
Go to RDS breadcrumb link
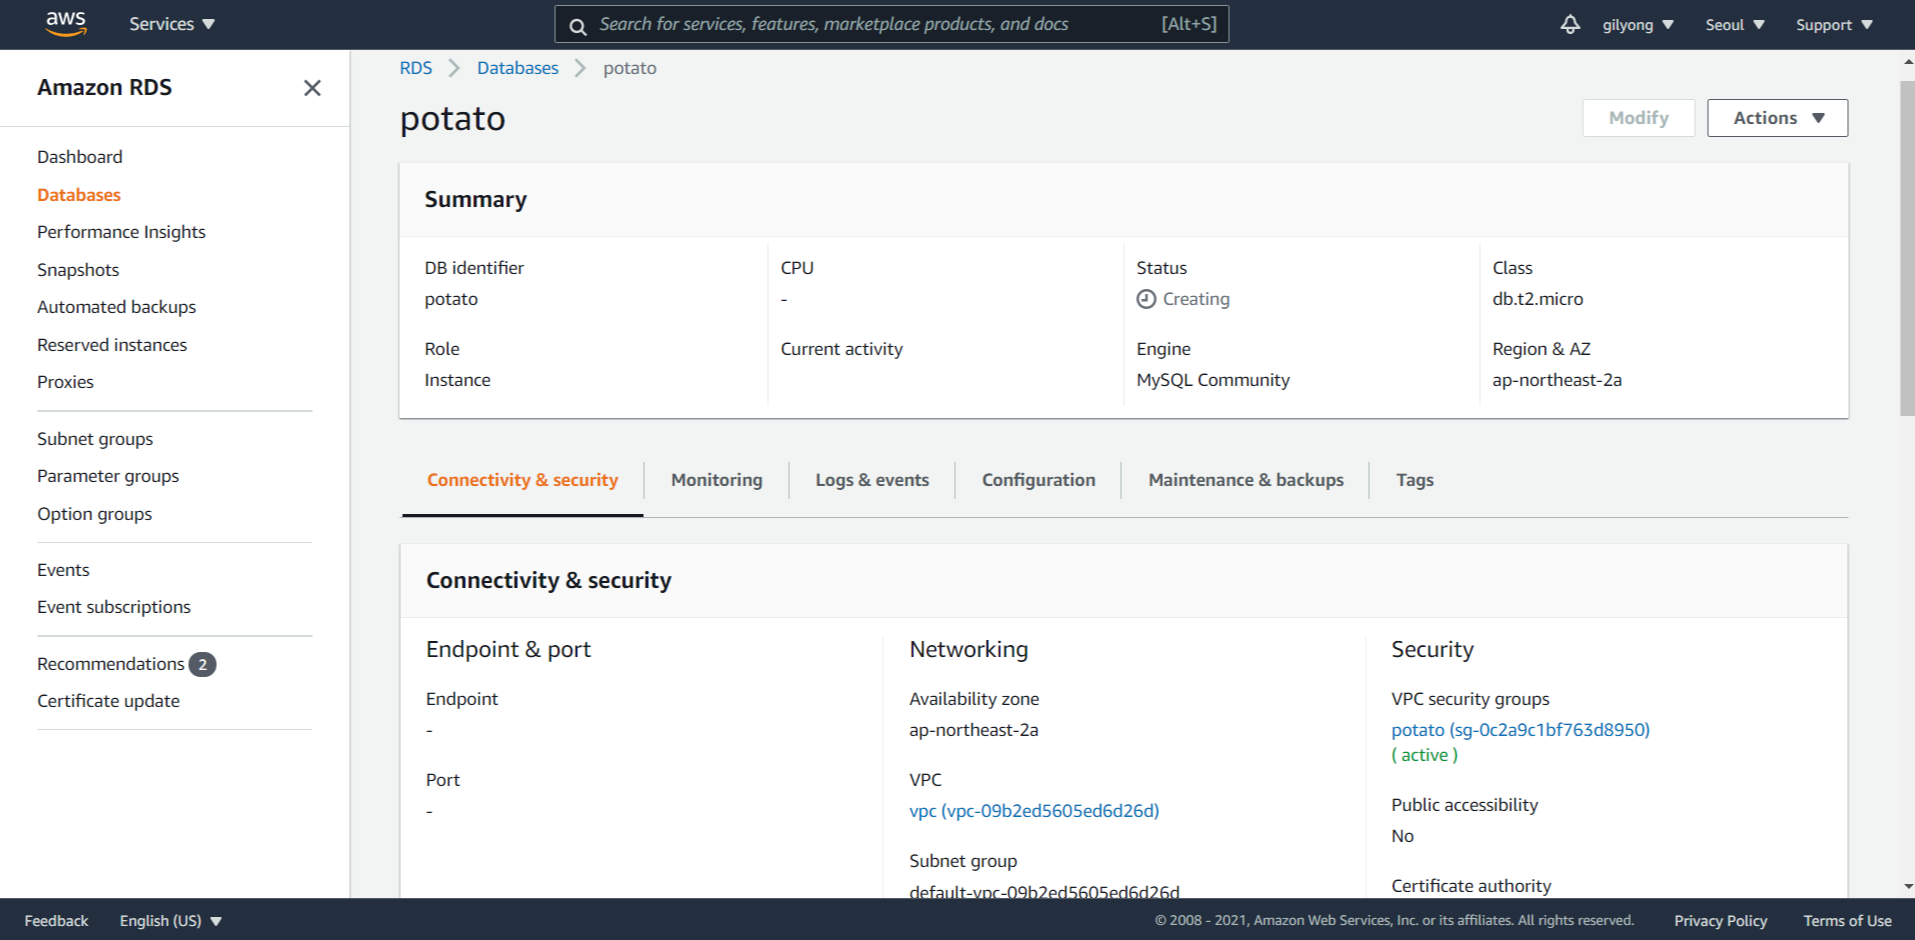(x=416, y=68)
